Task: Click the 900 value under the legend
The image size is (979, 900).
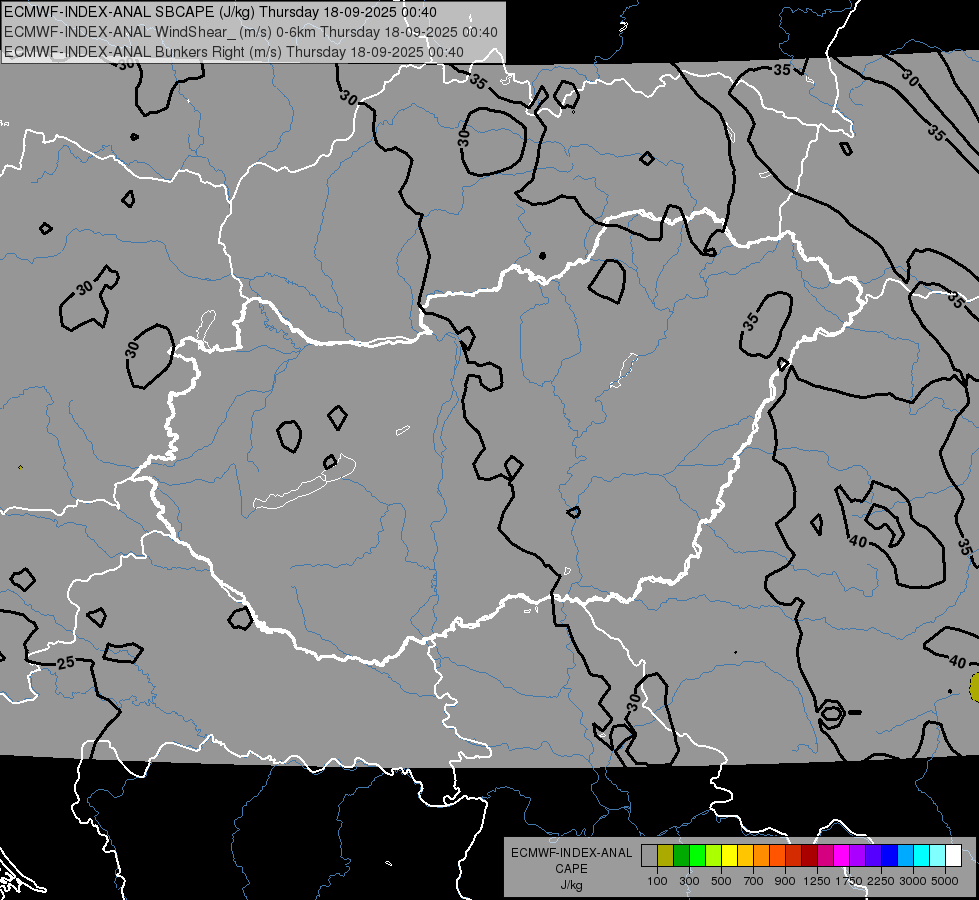Action: (785, 881)
